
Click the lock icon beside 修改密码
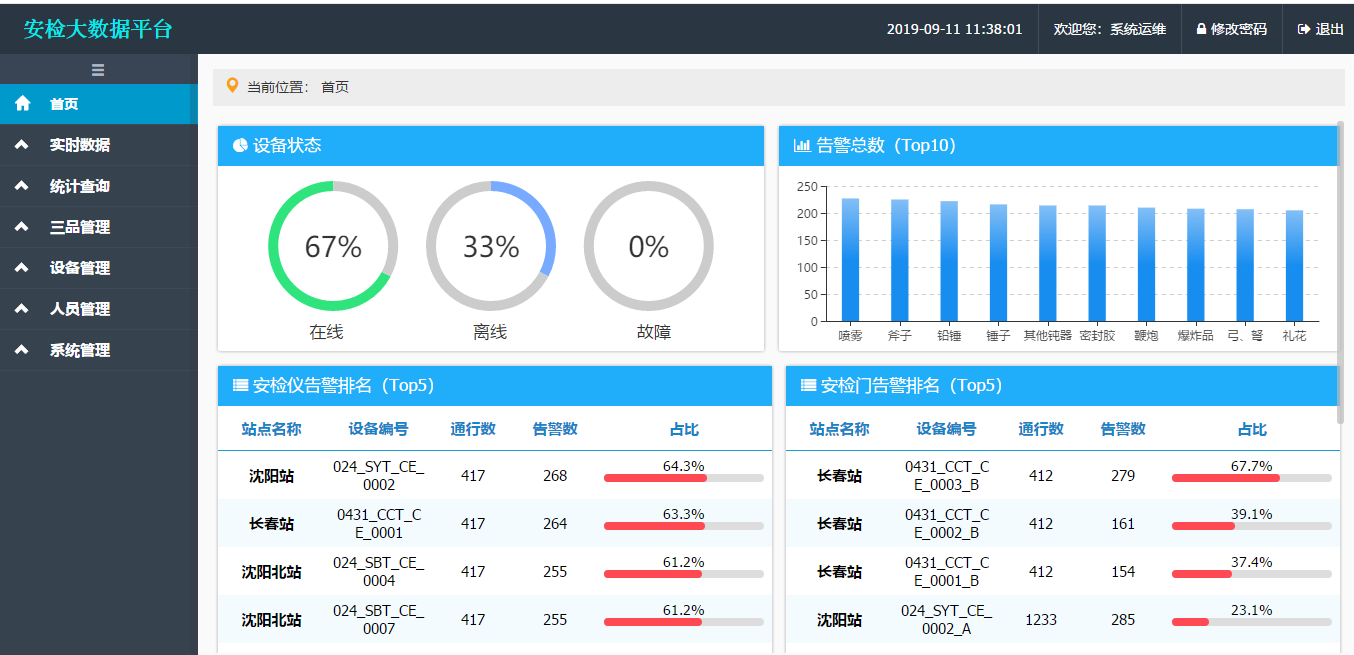click(1201, 30)
